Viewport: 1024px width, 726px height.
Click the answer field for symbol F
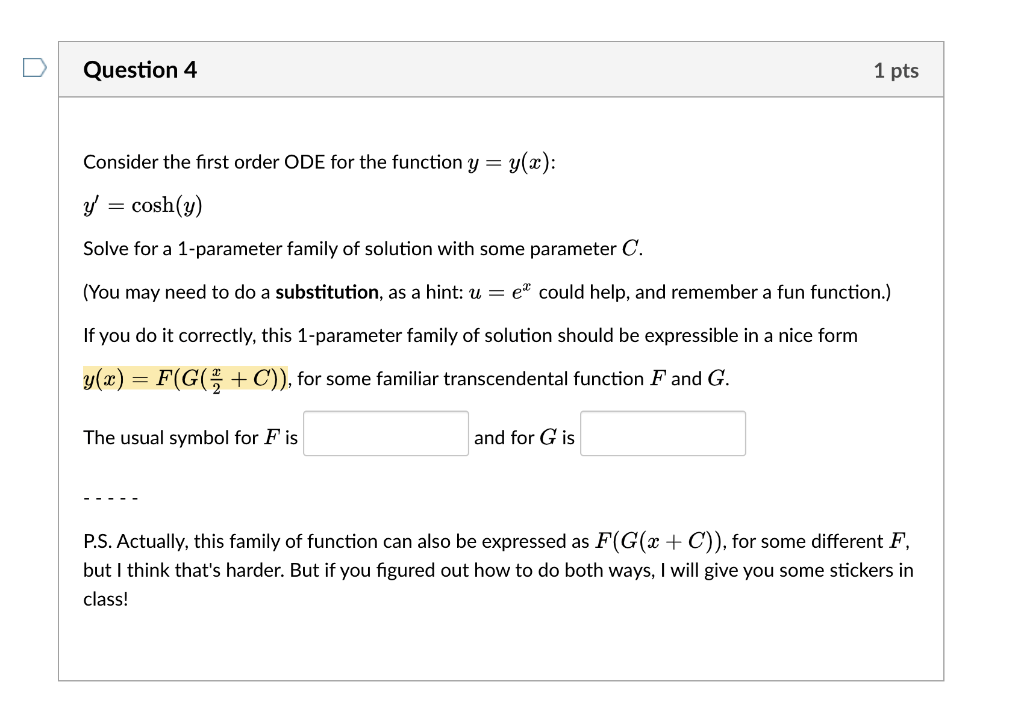[x=385, y=432]
